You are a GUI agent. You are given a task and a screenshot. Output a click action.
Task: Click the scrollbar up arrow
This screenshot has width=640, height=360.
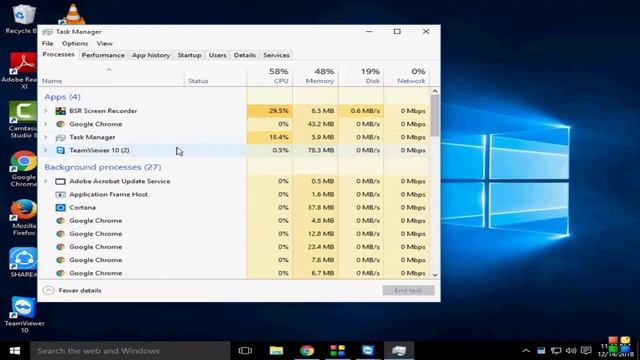coord(435,91)
